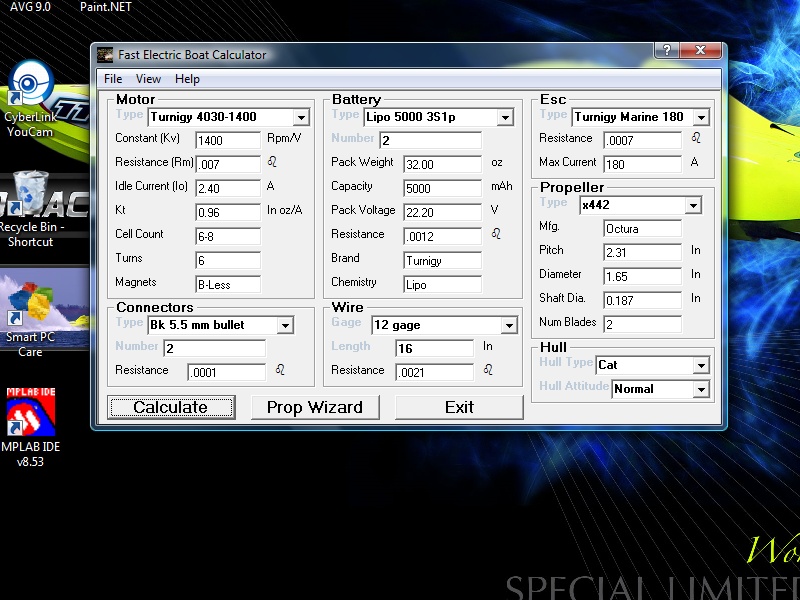Select the Recycle Bin shortcut icon
This screenshot has height=600, width=800.
[x=30, y=195]
